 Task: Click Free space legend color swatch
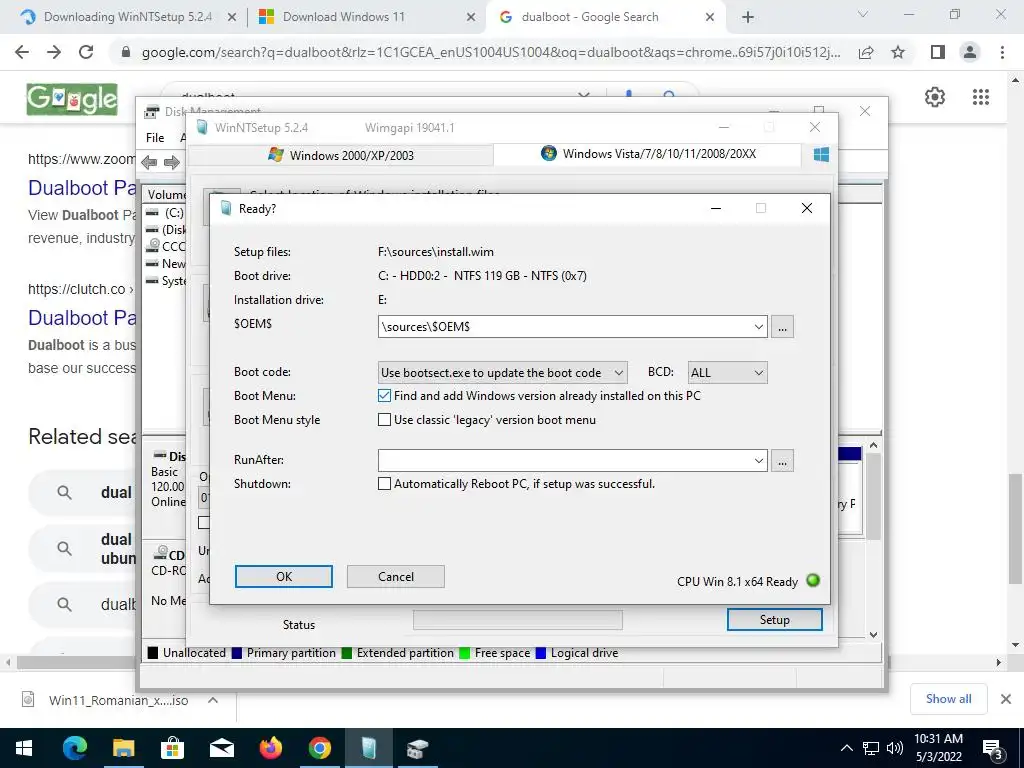click(x=464, y=653)
